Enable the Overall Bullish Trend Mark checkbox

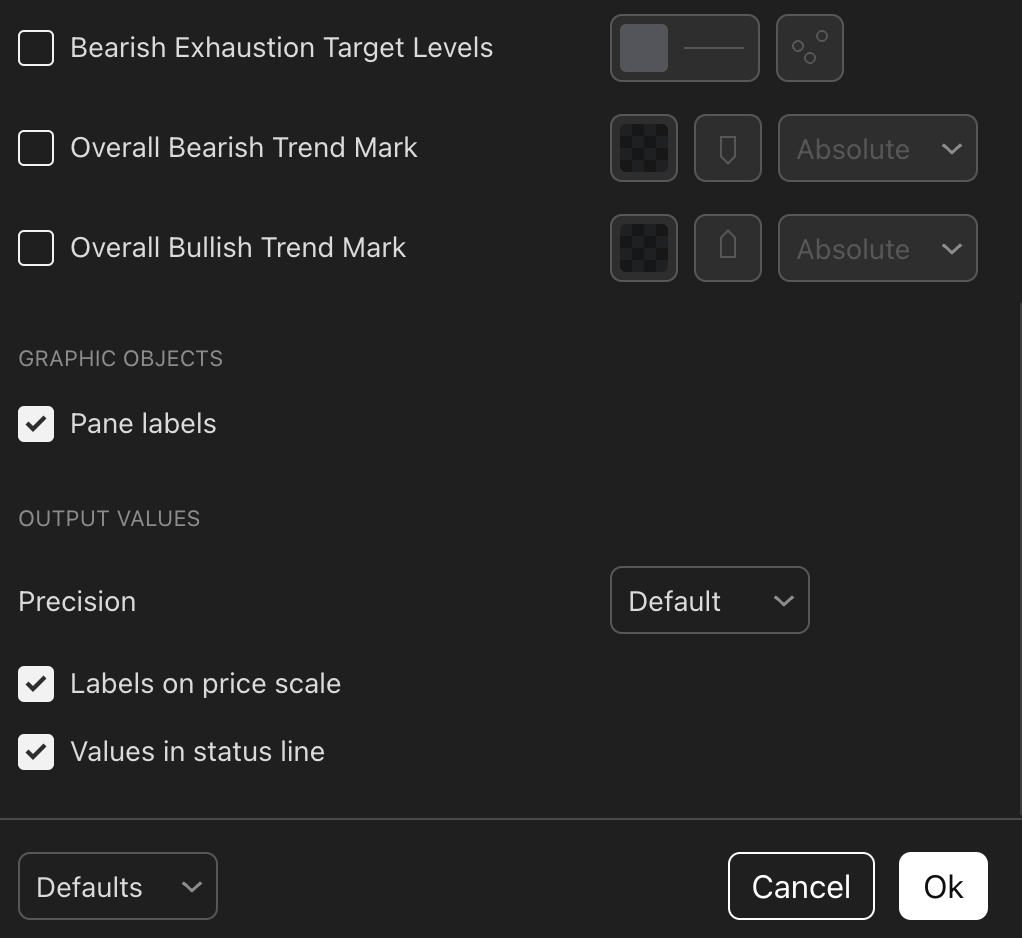point(36,248)
